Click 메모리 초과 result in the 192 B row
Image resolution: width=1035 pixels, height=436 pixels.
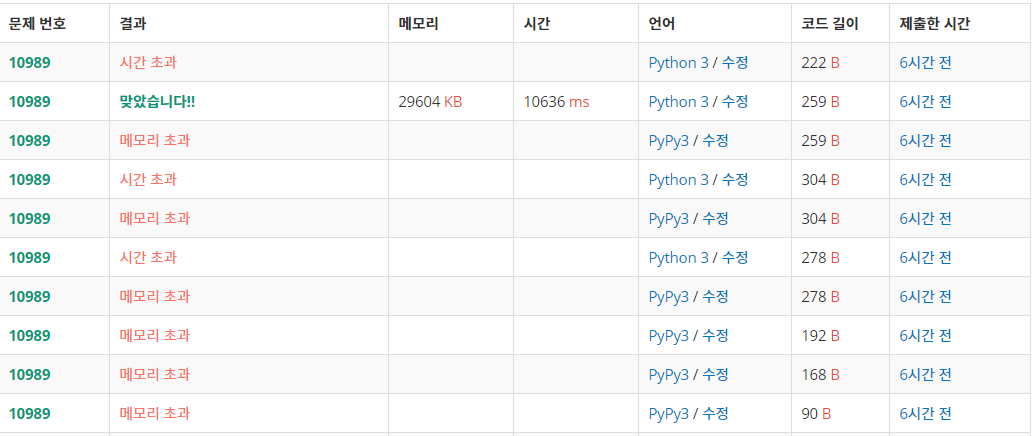(x=154, y=336)
